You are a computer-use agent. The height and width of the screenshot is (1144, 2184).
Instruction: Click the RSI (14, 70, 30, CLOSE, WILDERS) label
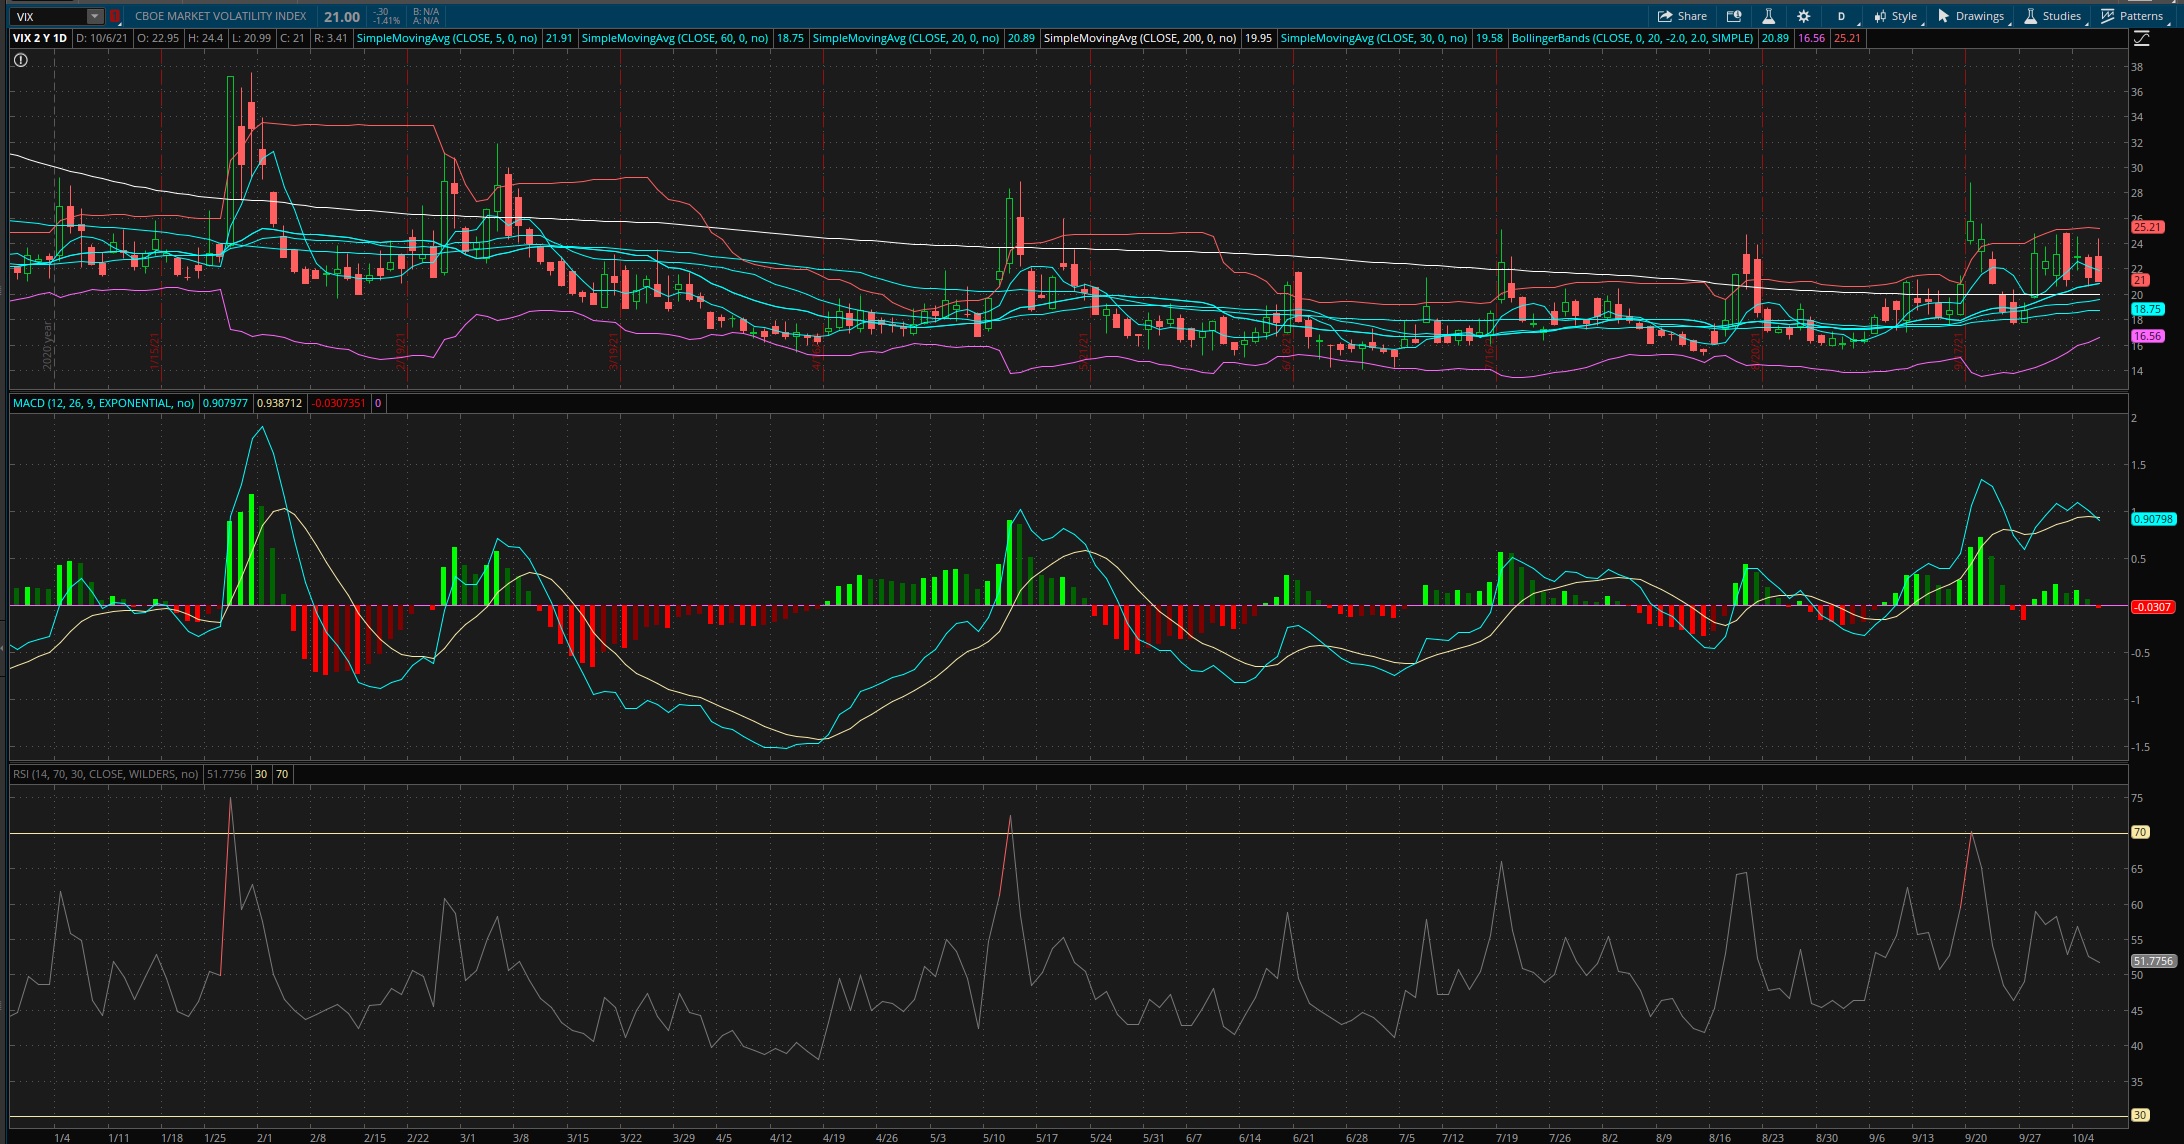pyautogui.click(x=106, y=774)
